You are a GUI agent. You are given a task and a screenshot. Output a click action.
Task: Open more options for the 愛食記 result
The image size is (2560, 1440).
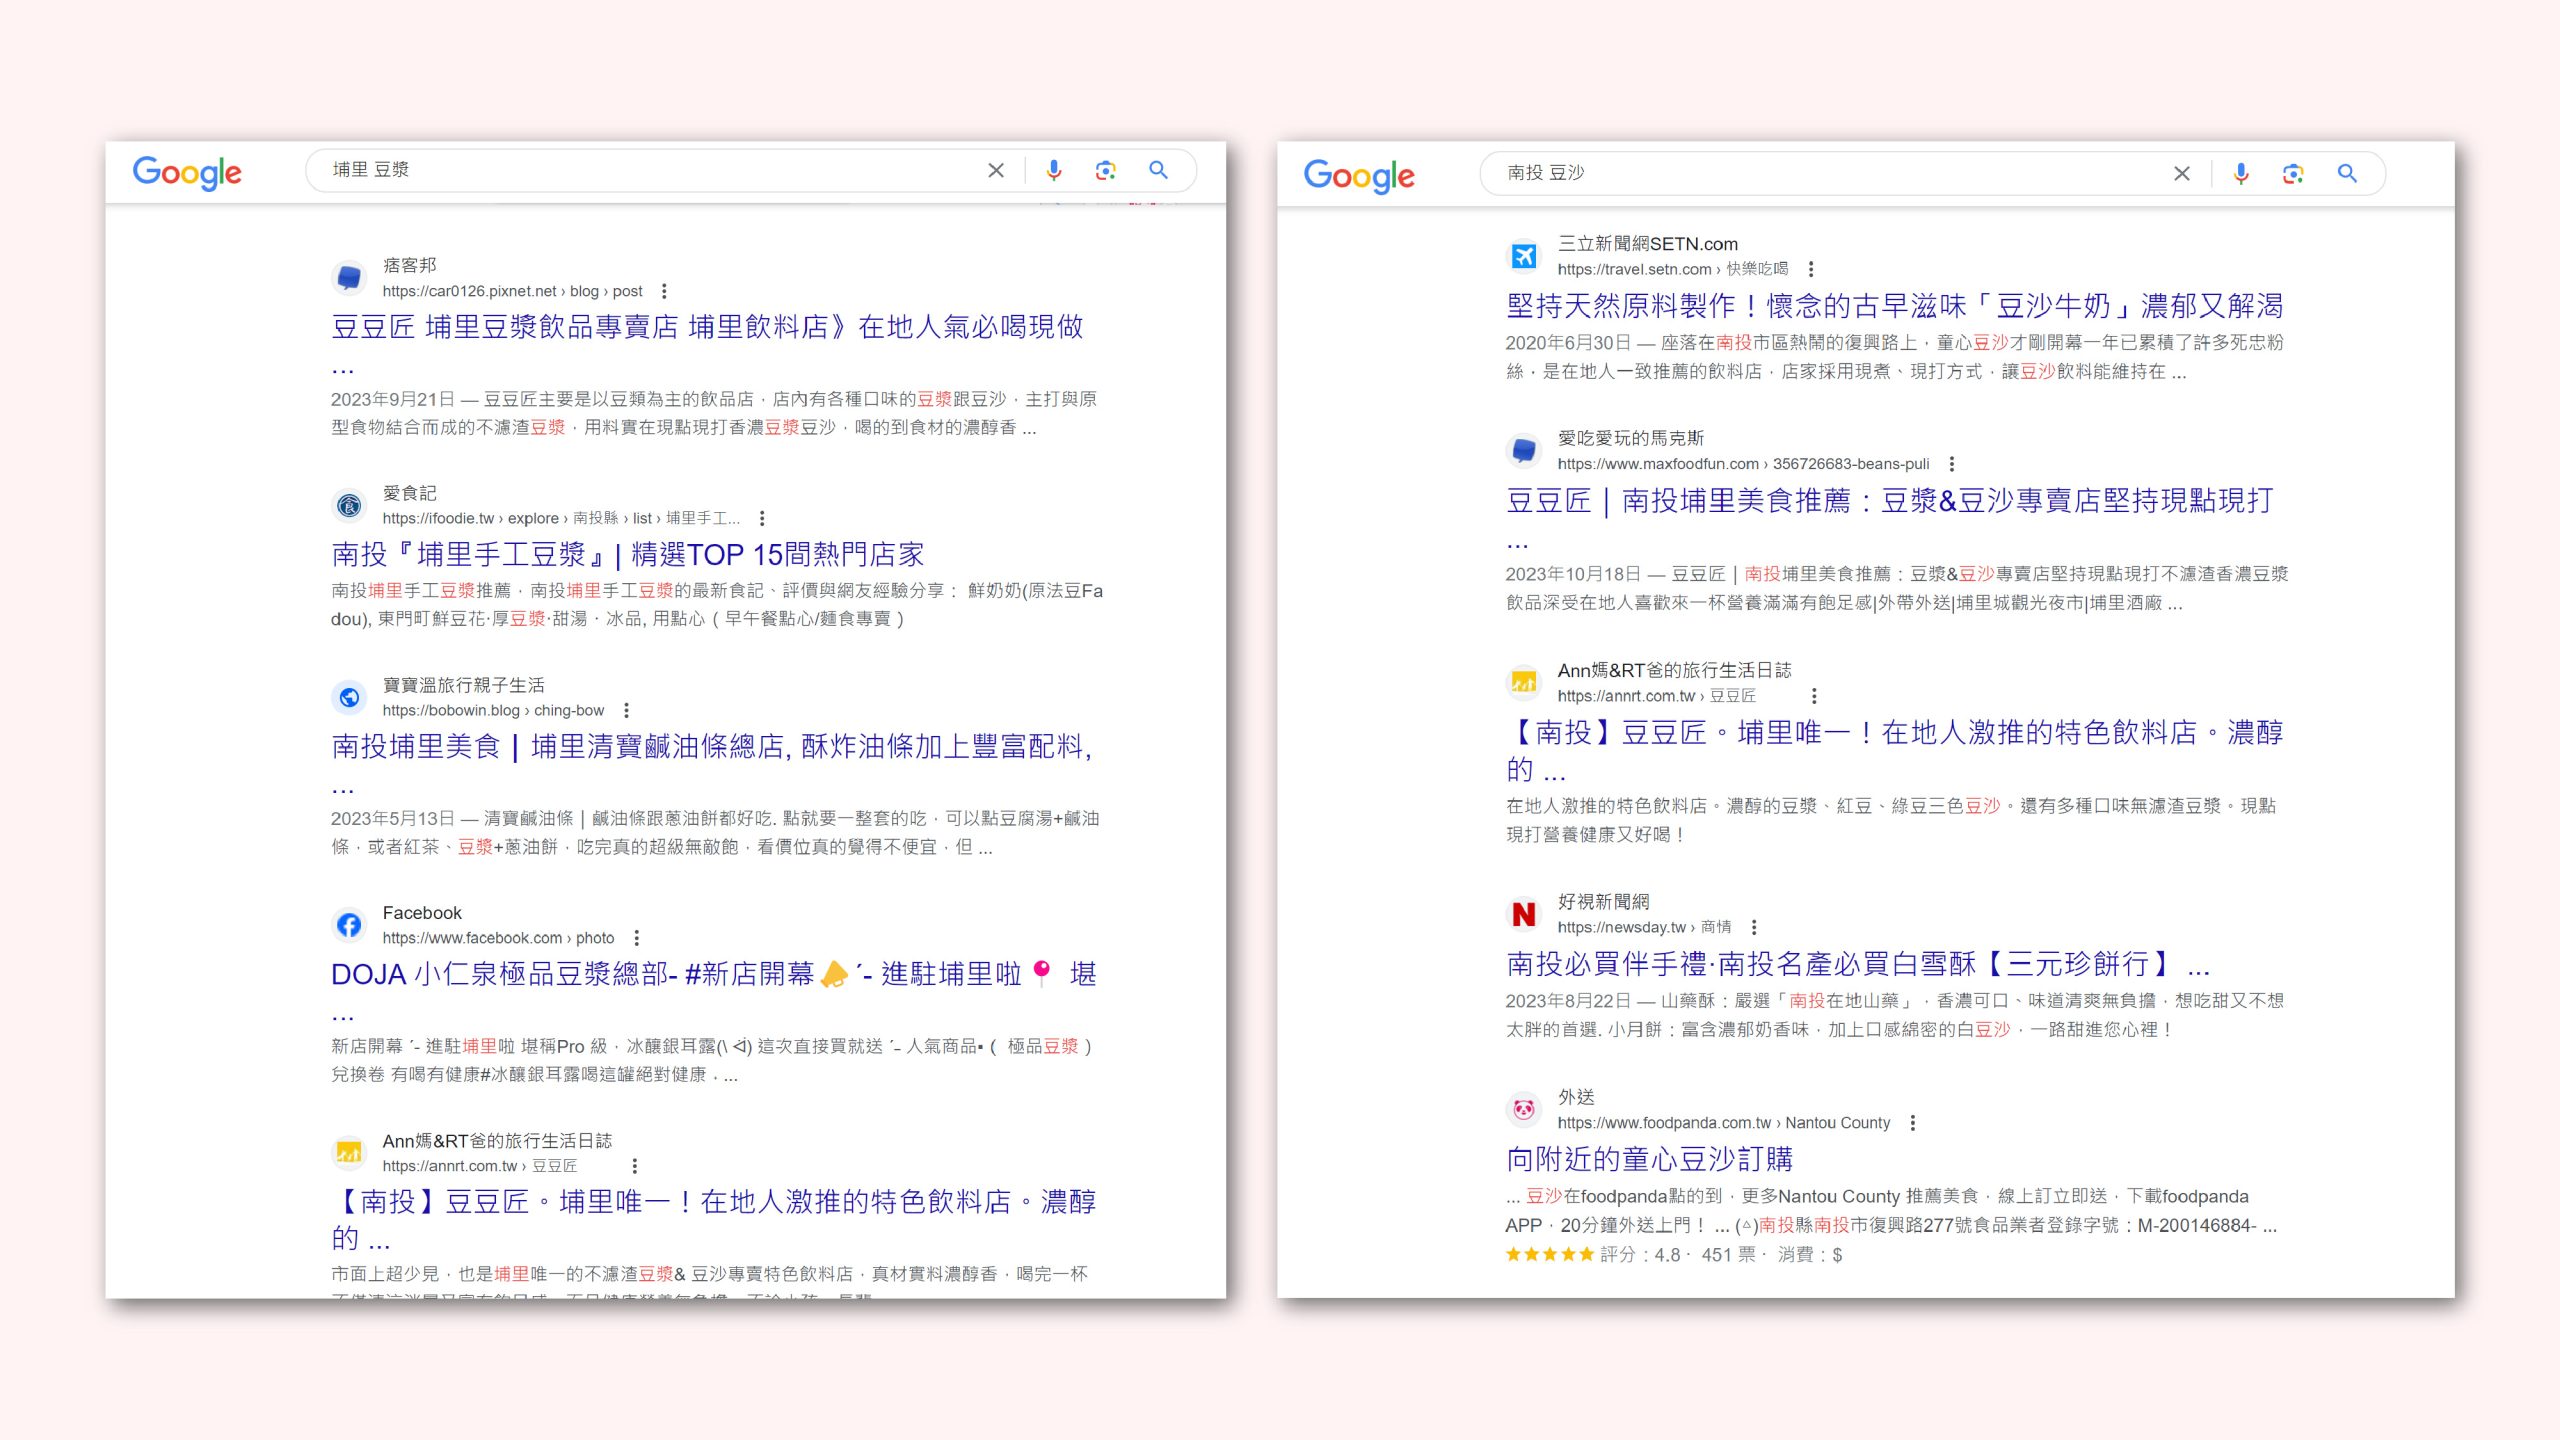point(762,518)
